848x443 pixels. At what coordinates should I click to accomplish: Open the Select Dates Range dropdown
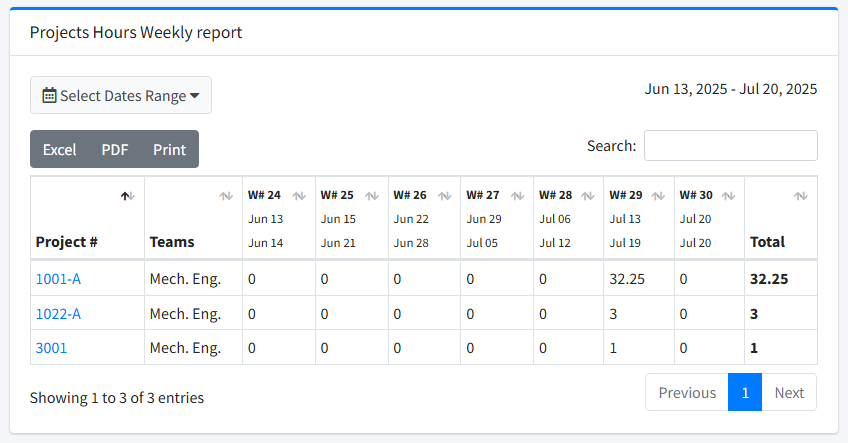pos(121,96)
